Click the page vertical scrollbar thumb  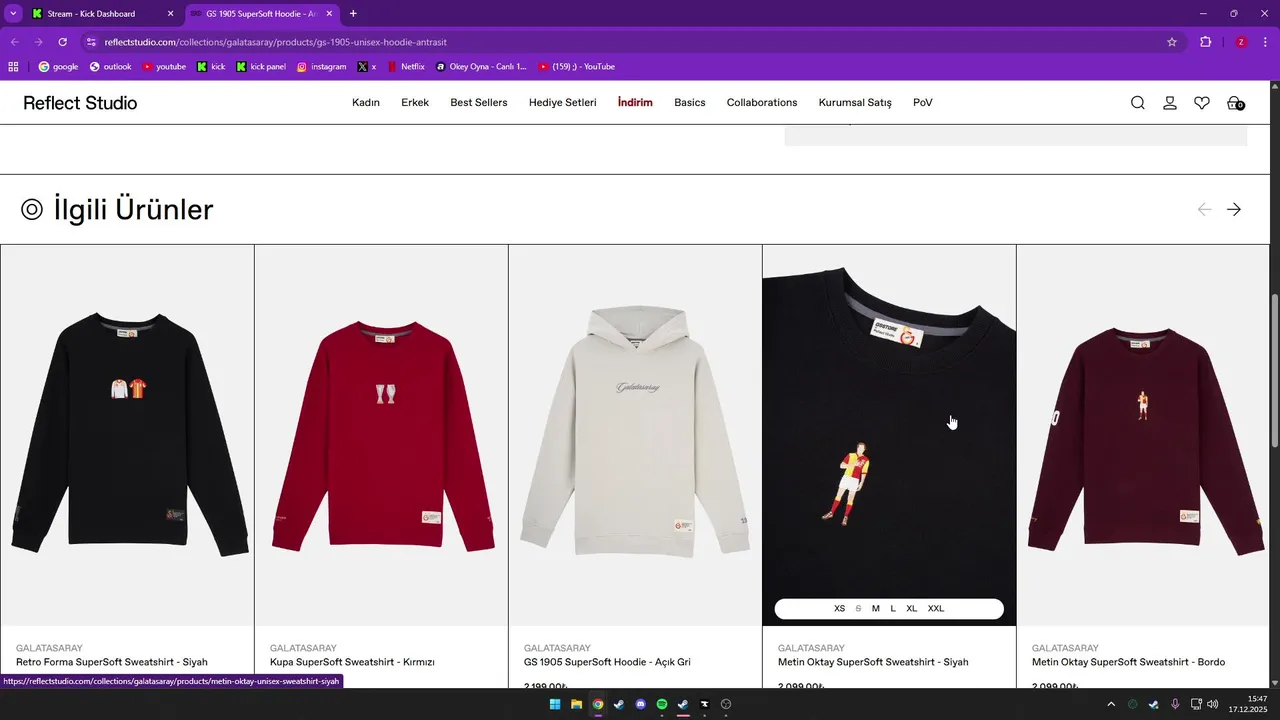(1274, 370)
